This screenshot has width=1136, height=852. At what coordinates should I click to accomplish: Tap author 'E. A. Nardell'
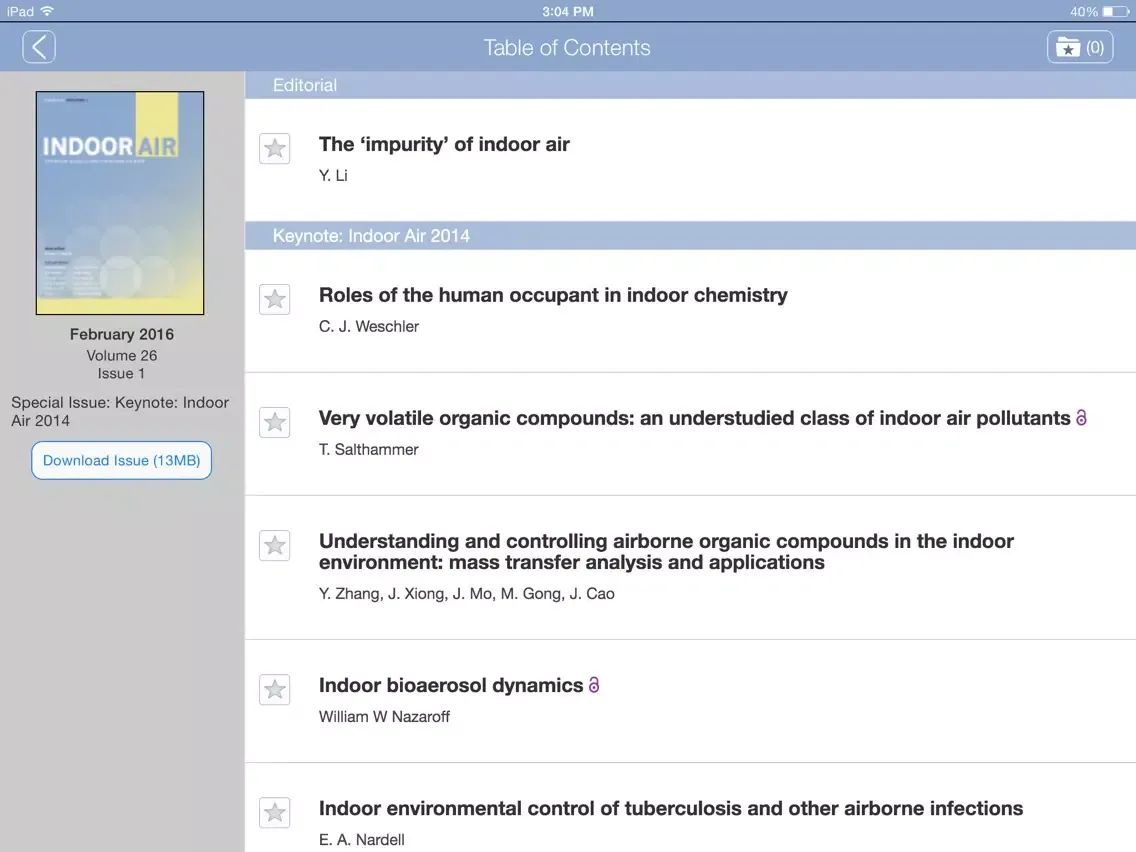362,840
